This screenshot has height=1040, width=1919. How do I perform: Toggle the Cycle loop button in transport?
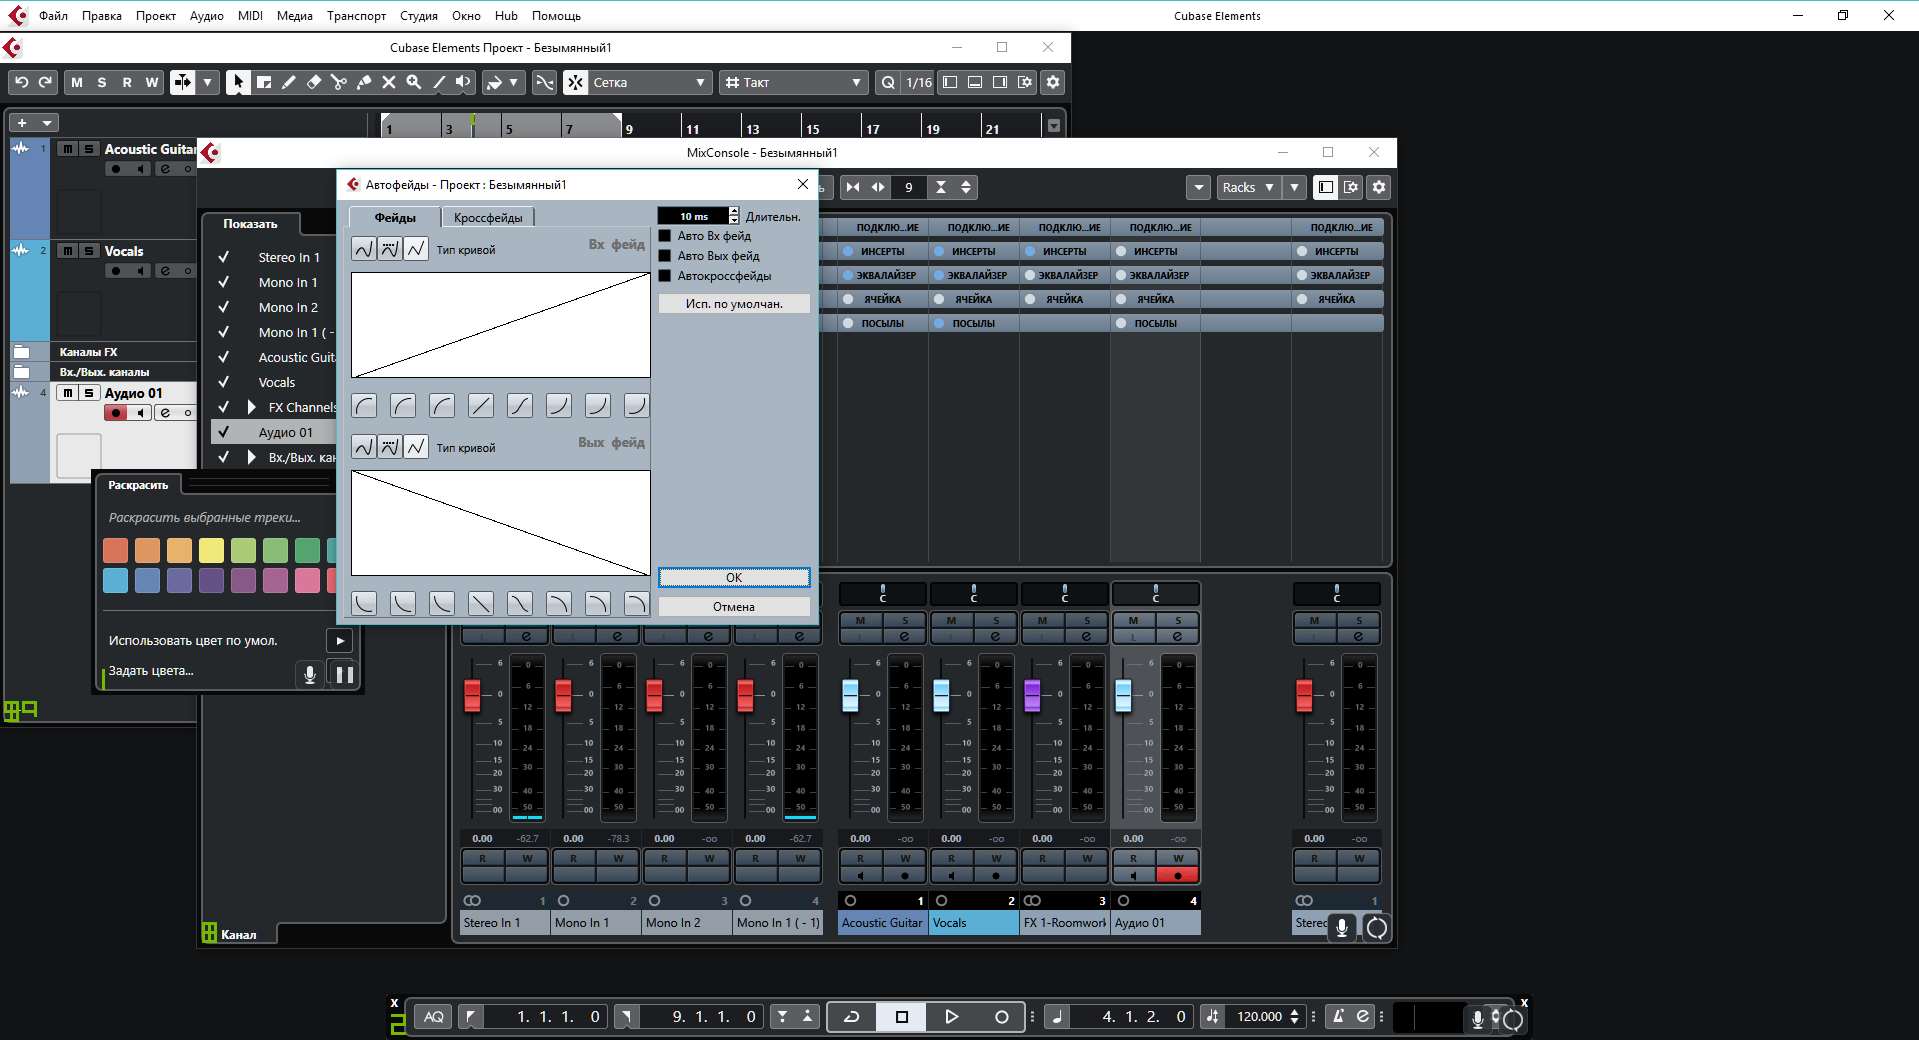point(852,1017)
